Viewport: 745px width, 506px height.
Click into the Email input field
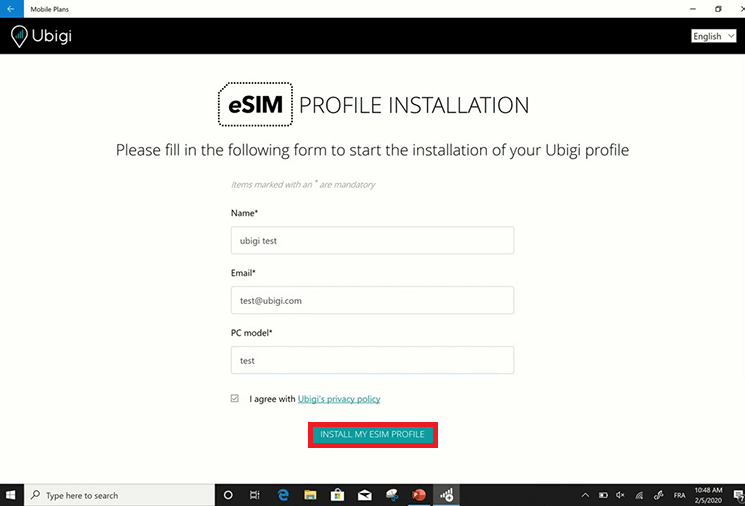pyautogui.click(x=372, y=300)
